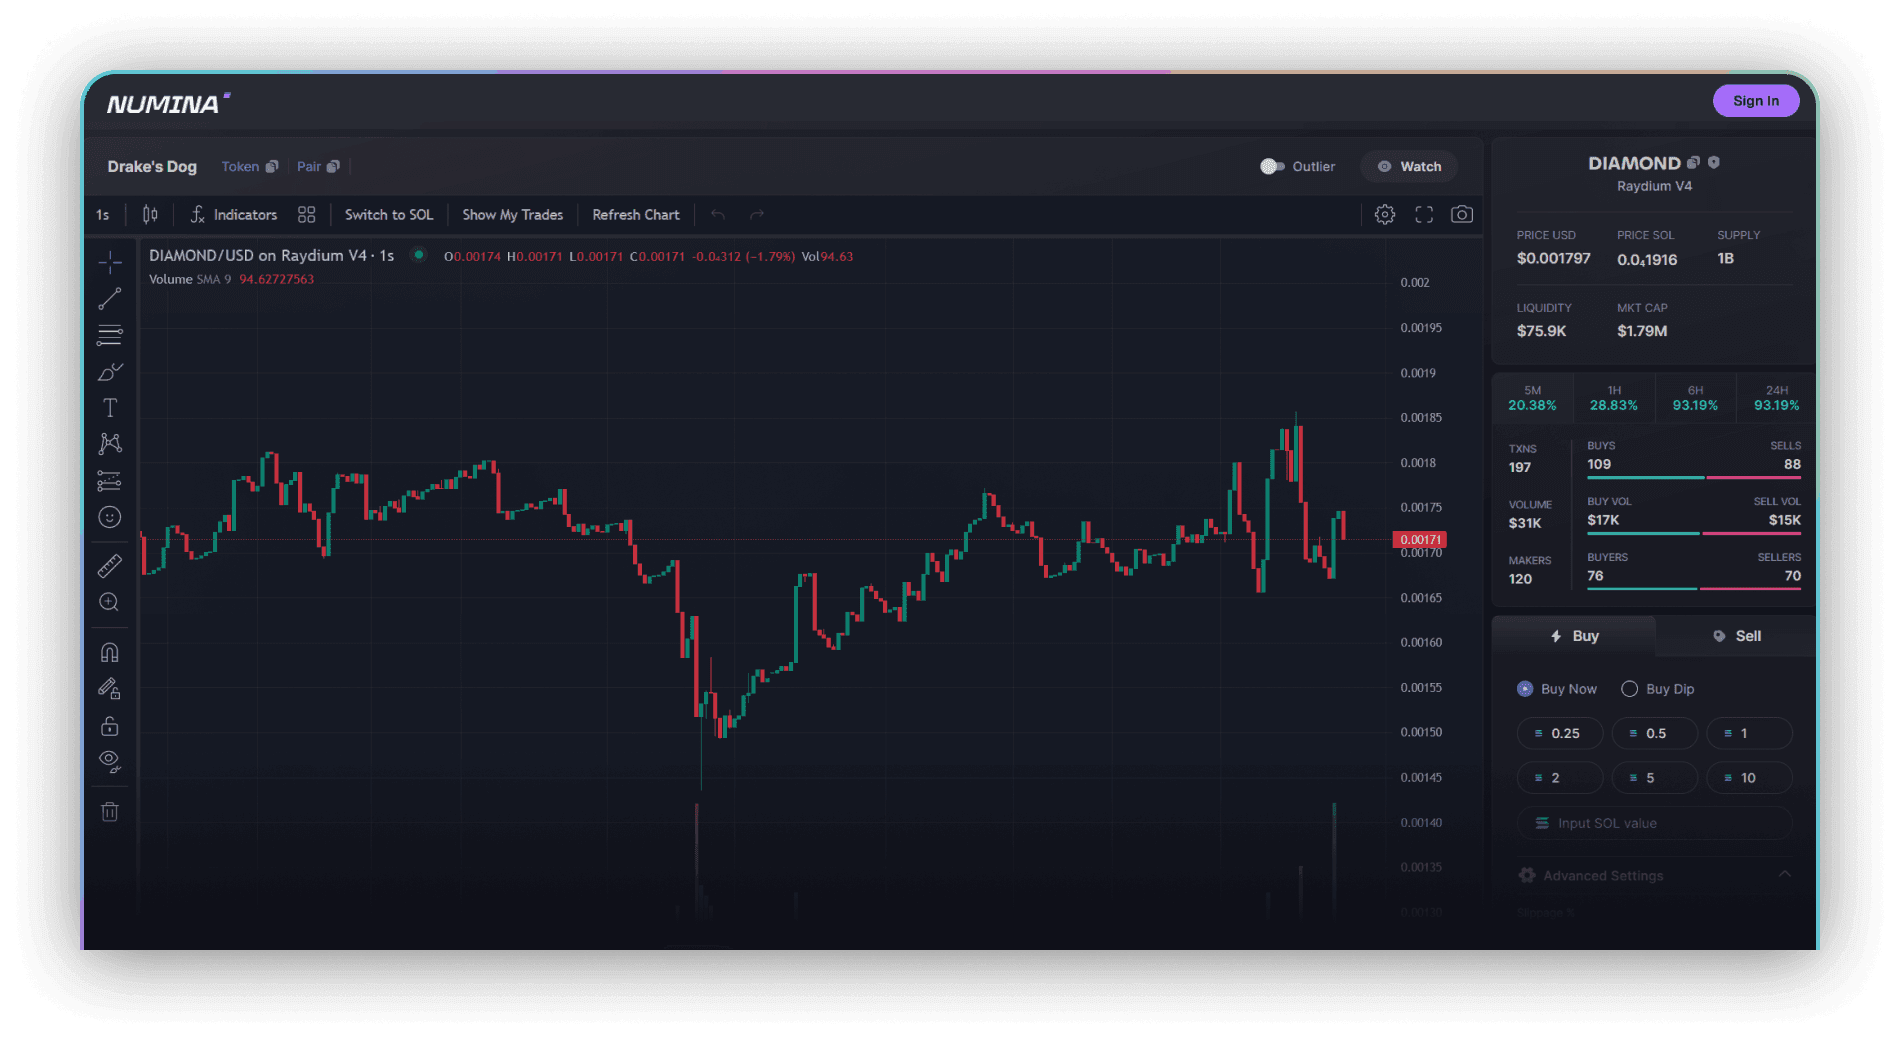Toggle the Outlier switch
This screenshot has width=1900, height=1038.
coord(1271,167)
